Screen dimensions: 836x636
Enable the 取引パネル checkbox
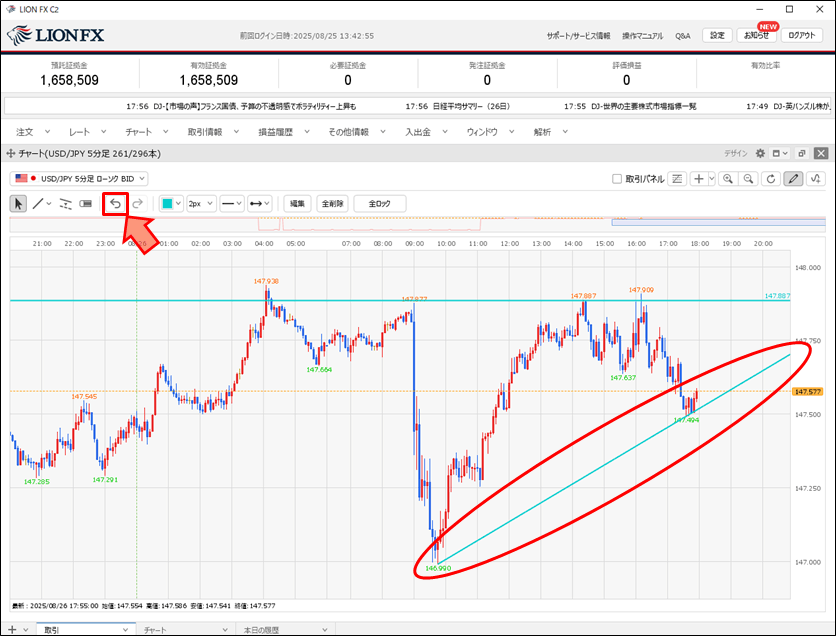tap(617, 179)
